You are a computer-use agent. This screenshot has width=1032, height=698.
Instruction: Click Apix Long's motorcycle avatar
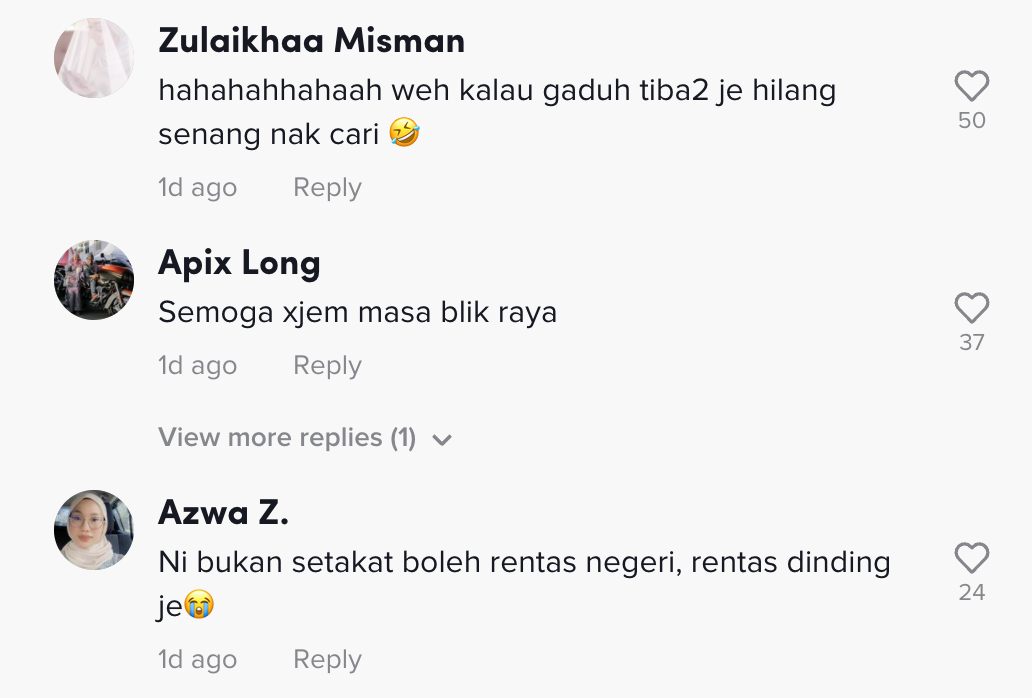pyautogui.click(x=94, y=280)
